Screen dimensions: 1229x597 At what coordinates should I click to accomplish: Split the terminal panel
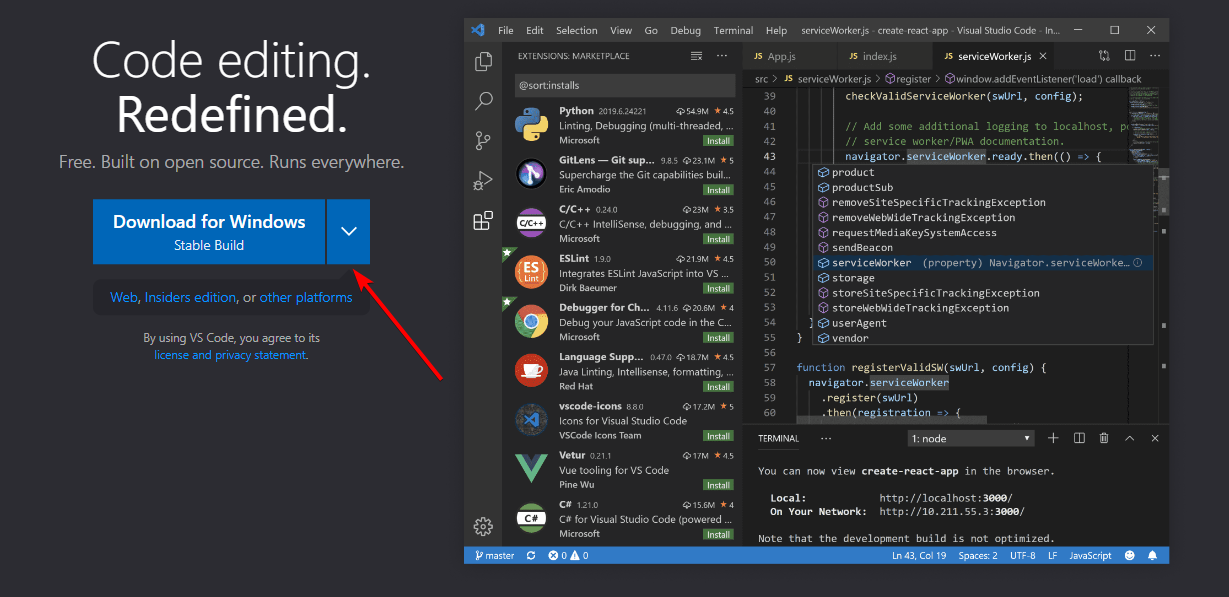pyautogui.click(x=1079, y=438)
